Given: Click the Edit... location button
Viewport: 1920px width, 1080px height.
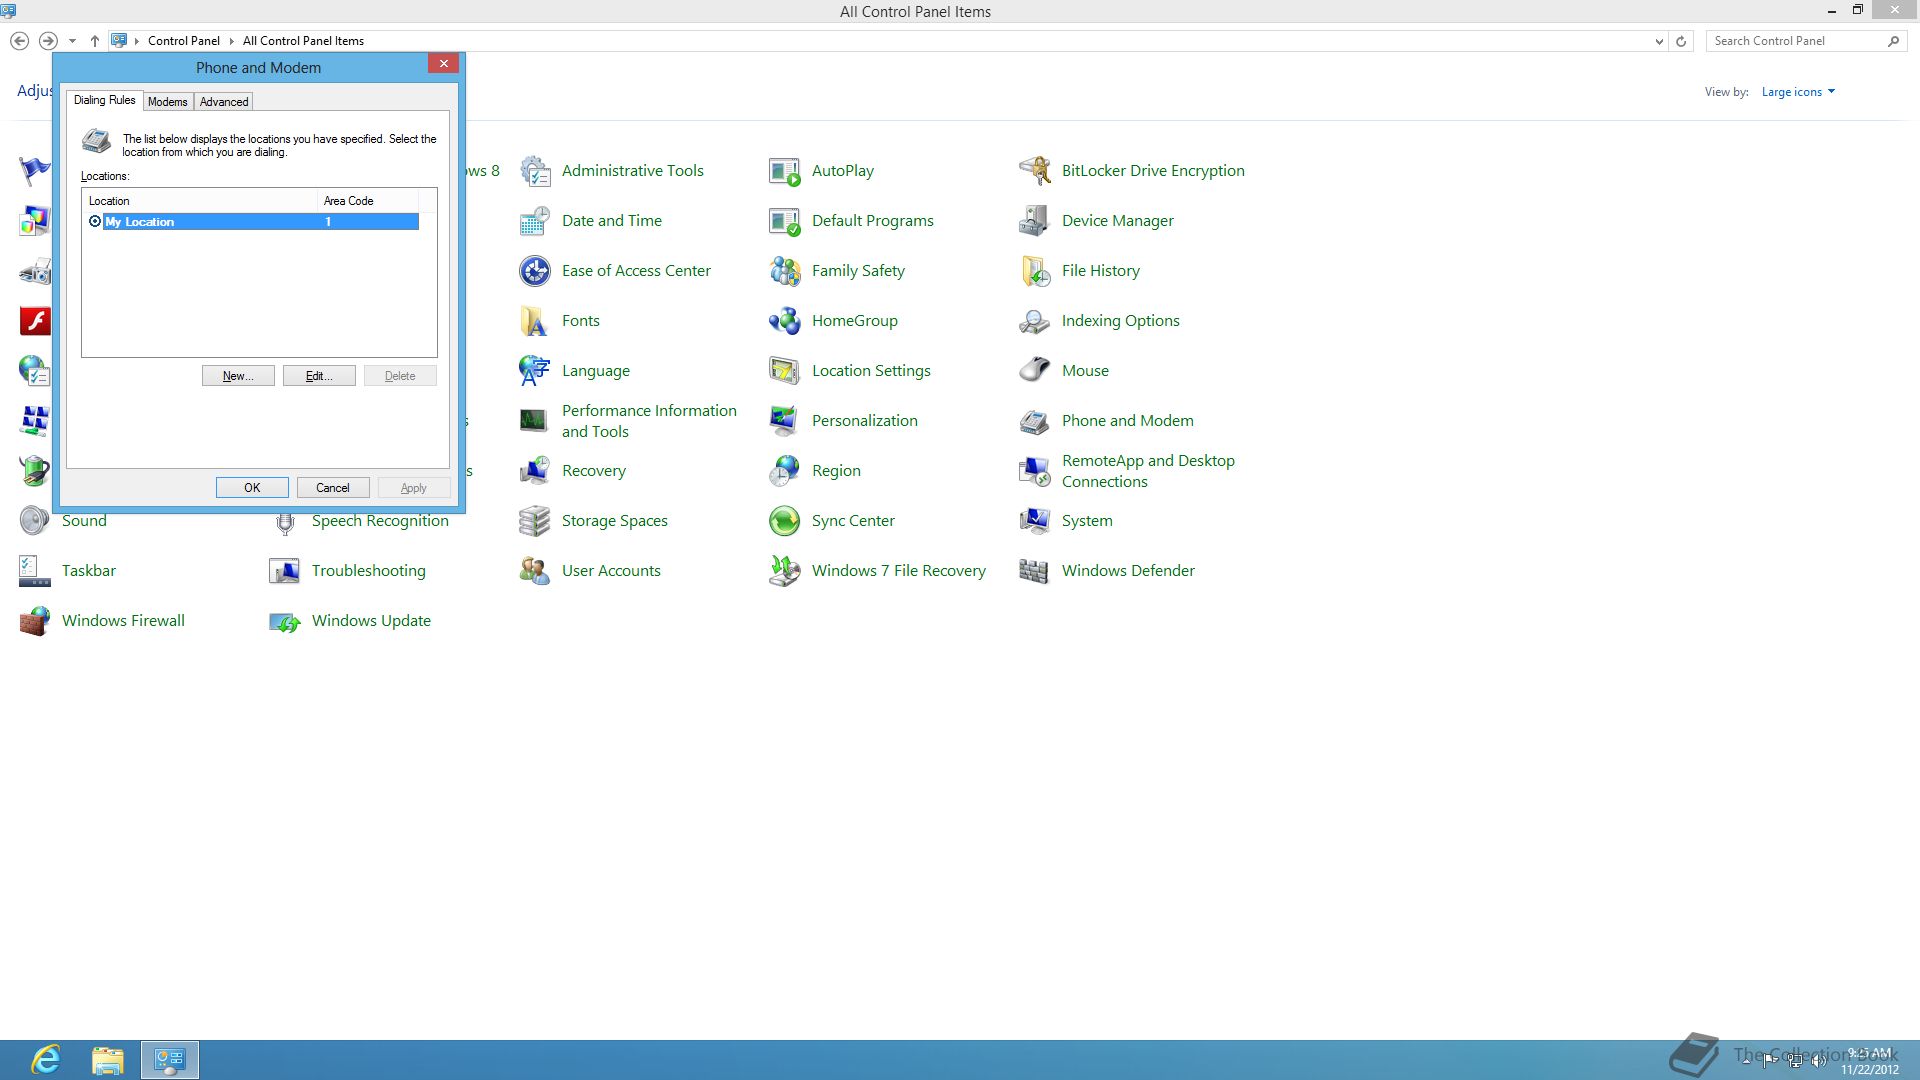Looking at the screenshot, I should click(319, 376).
